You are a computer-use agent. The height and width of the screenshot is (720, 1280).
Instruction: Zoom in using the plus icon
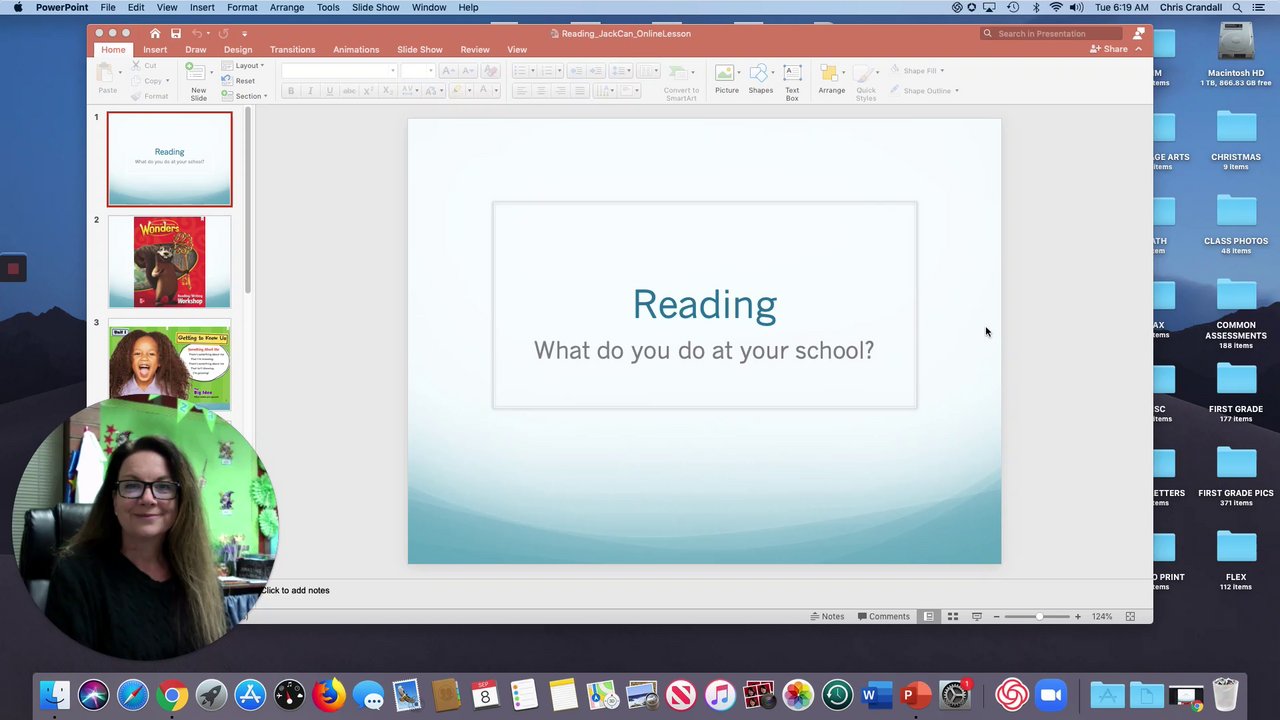[x=1077, y=616]
